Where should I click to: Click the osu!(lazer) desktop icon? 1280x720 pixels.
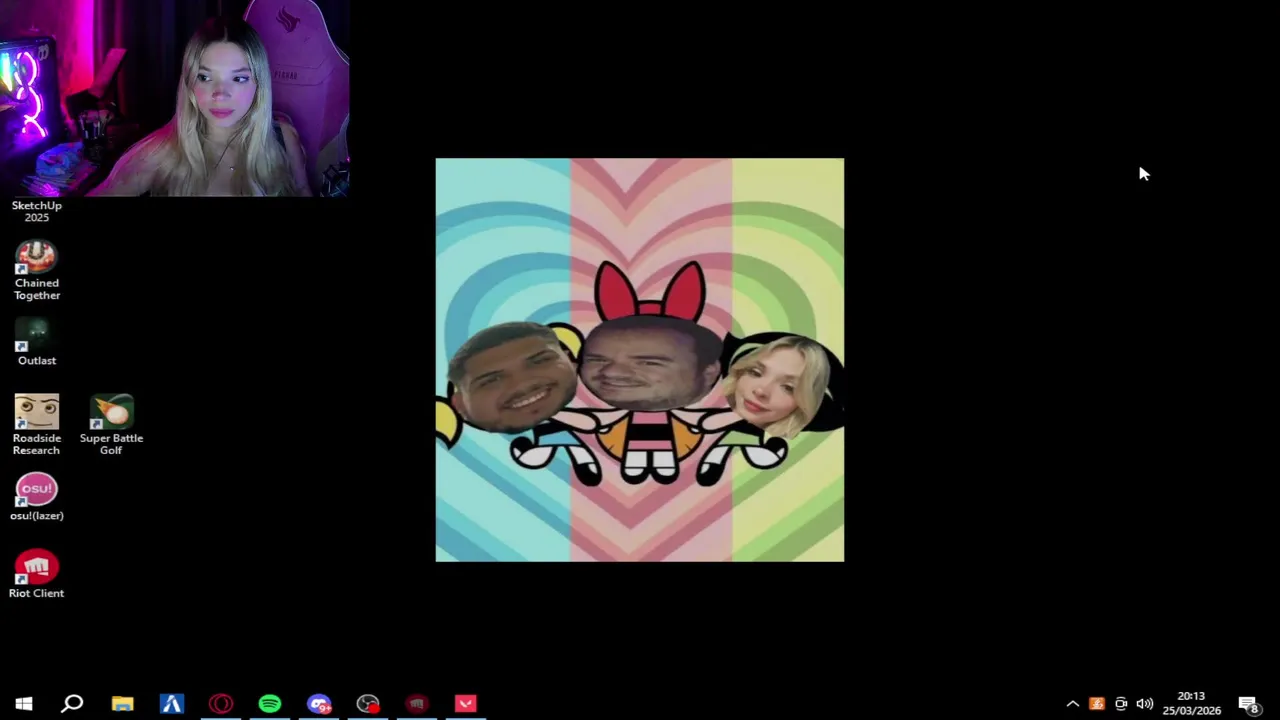(x=36, y=497)
